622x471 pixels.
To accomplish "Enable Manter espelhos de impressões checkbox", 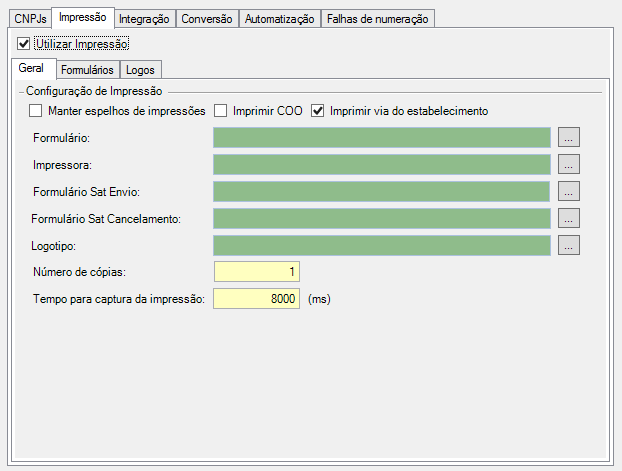I will (37, 110).
